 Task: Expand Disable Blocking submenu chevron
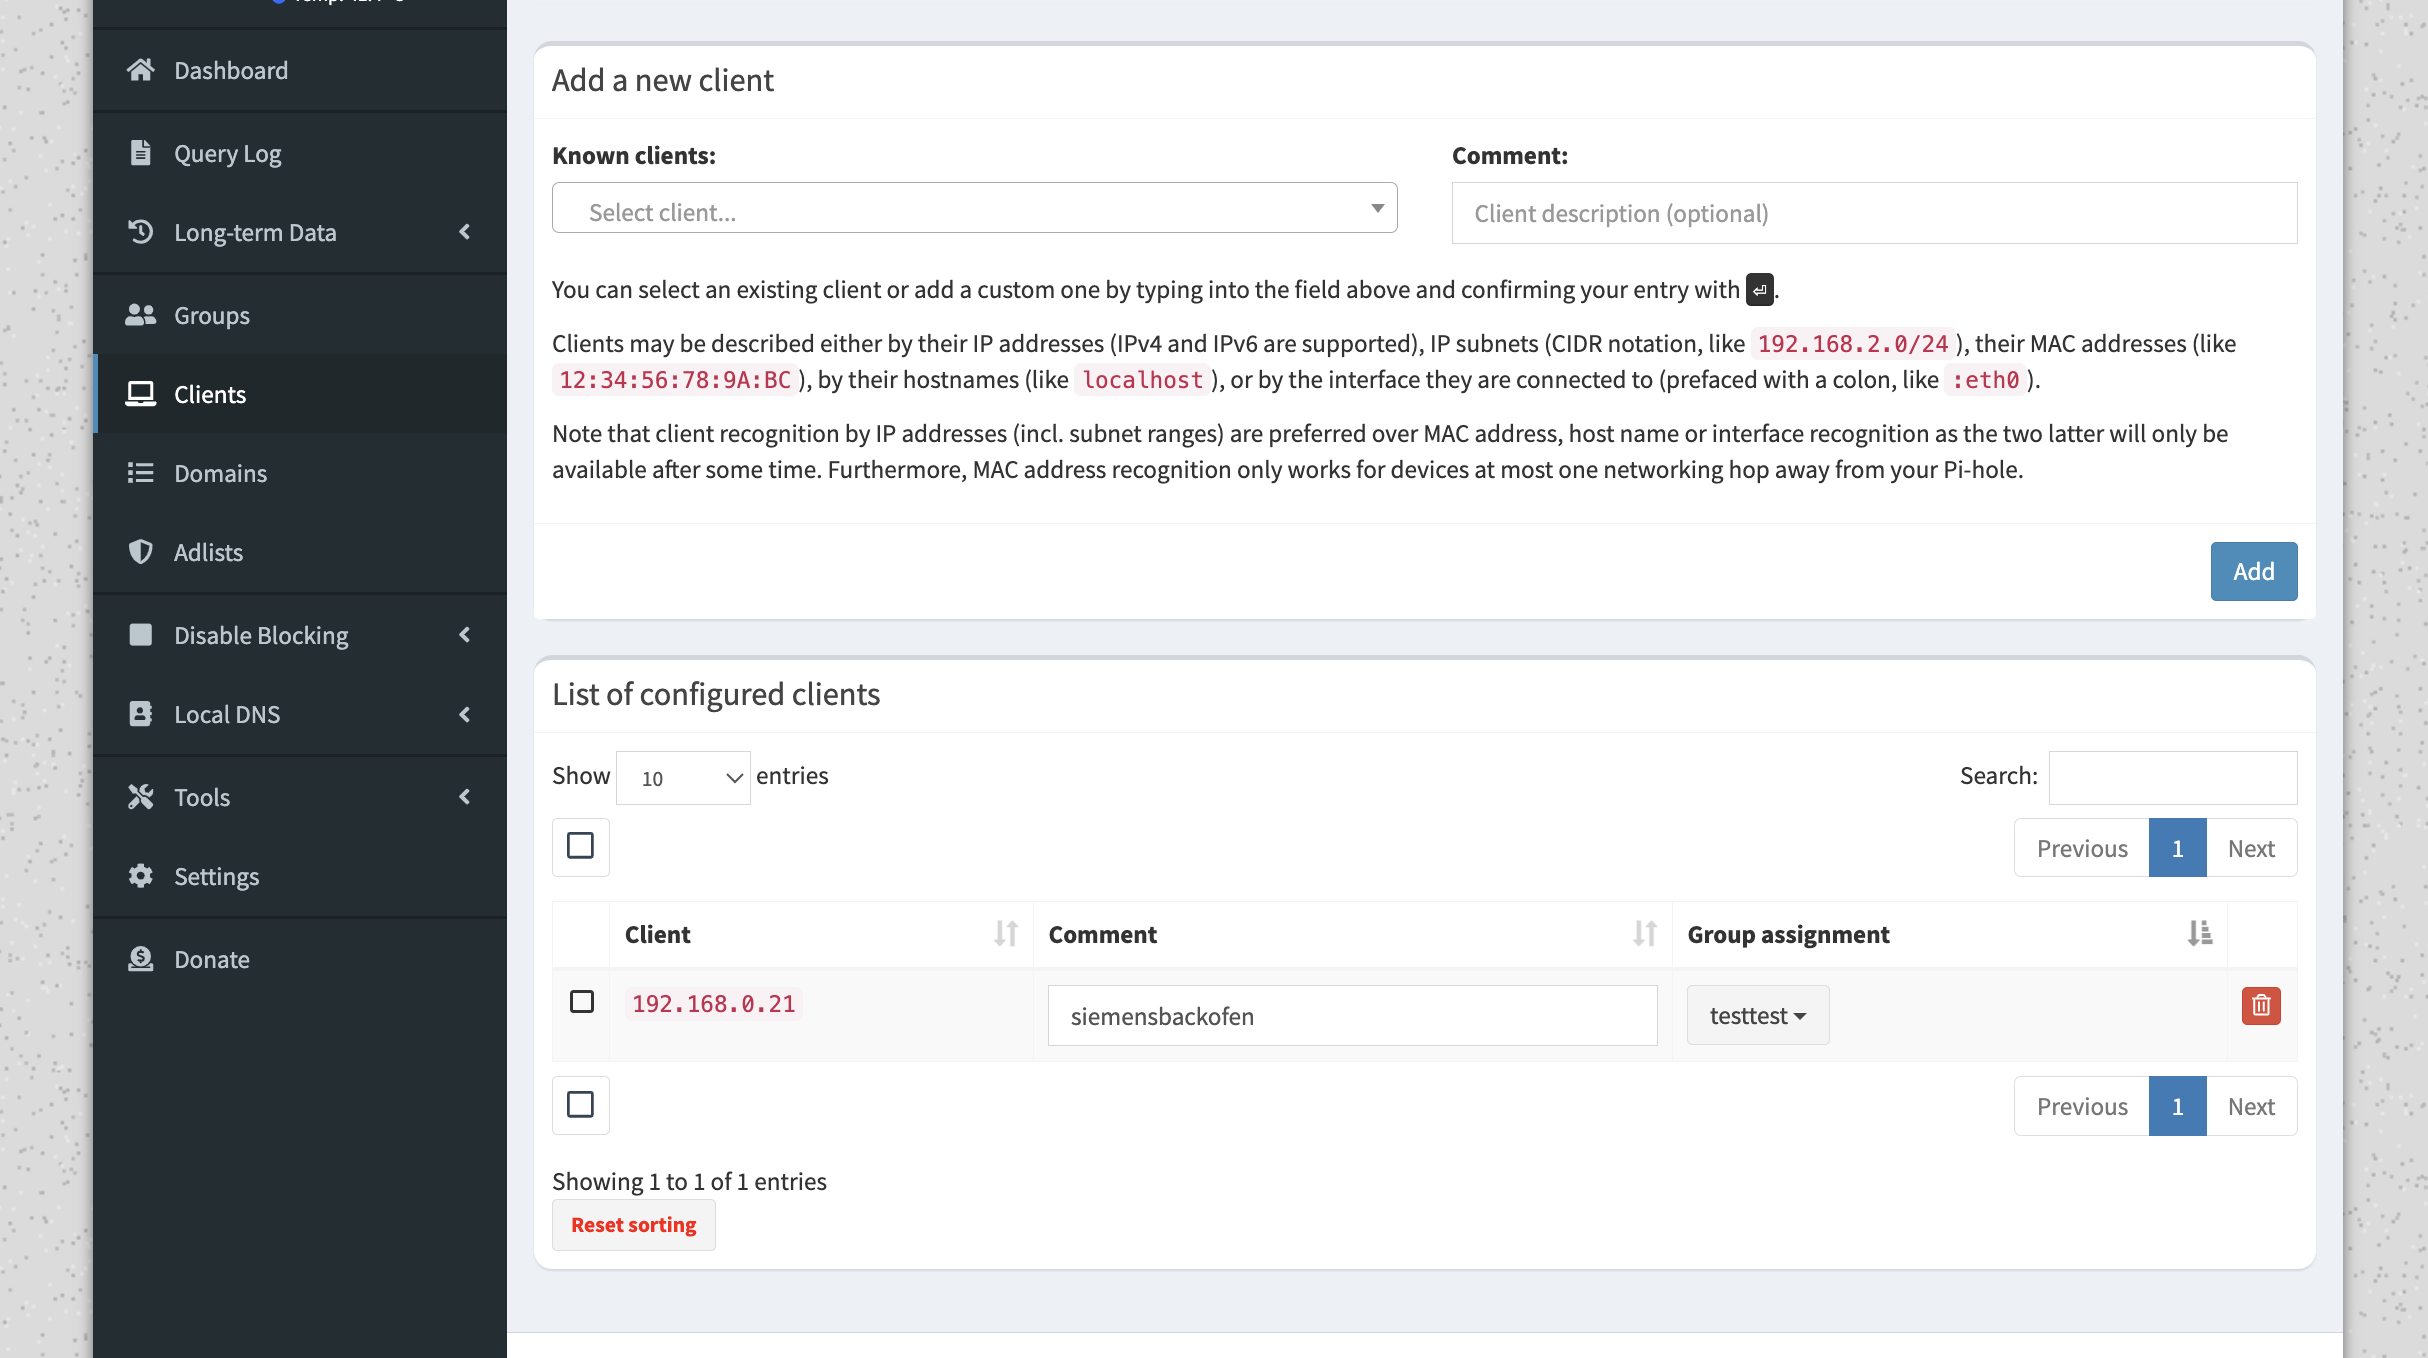tap(465, 635)
